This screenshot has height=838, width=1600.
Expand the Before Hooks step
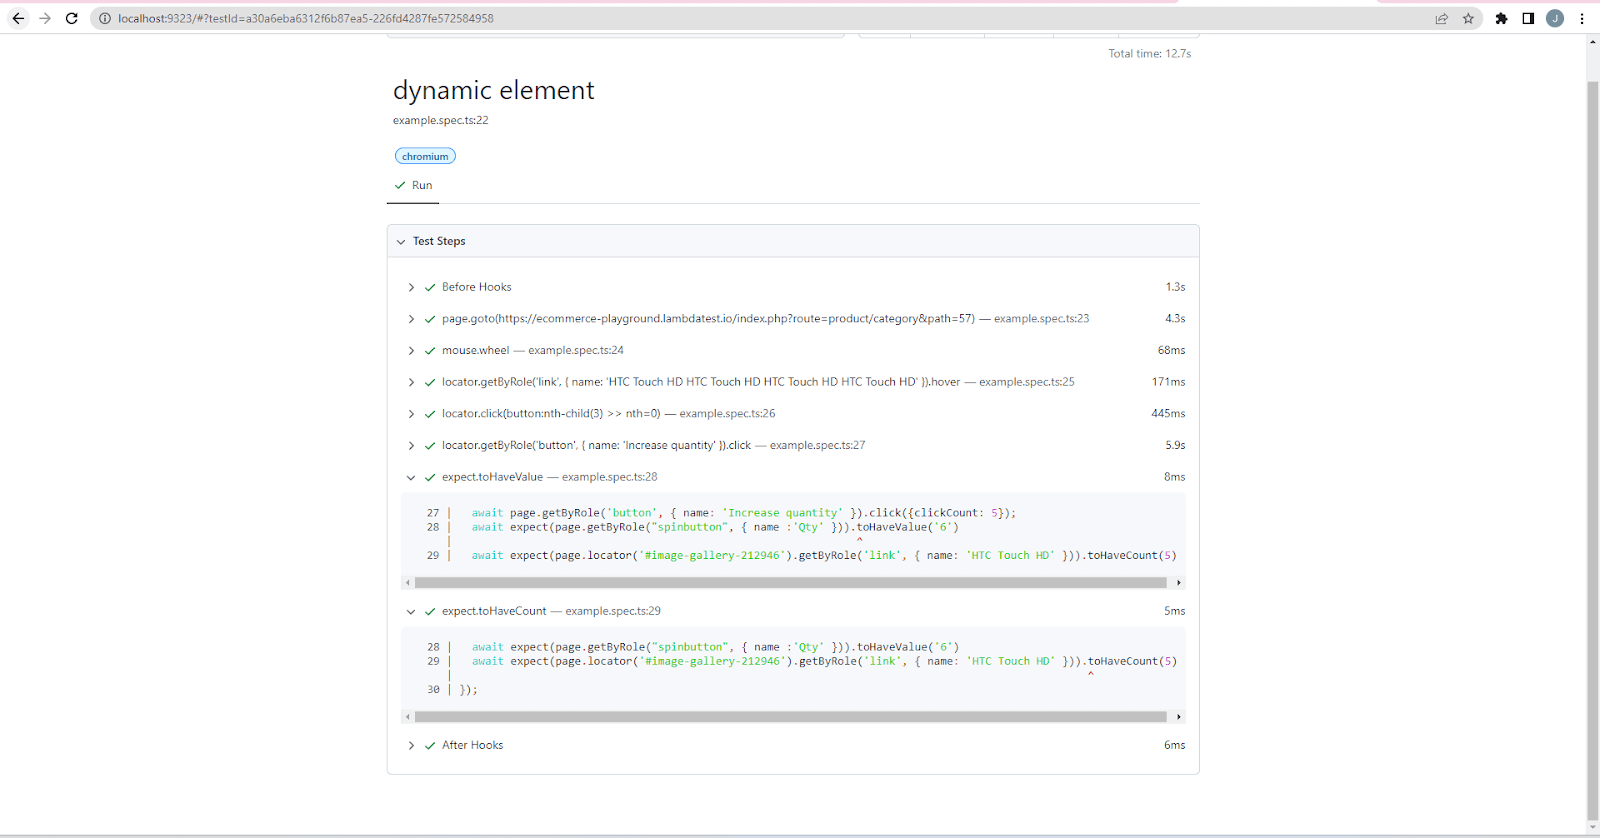point(411,287)
